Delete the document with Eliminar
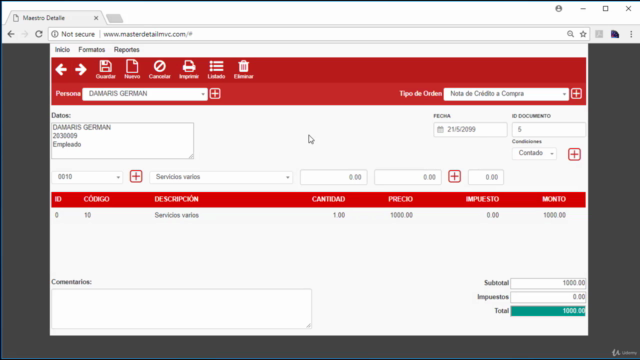 (x=244, y=69)
